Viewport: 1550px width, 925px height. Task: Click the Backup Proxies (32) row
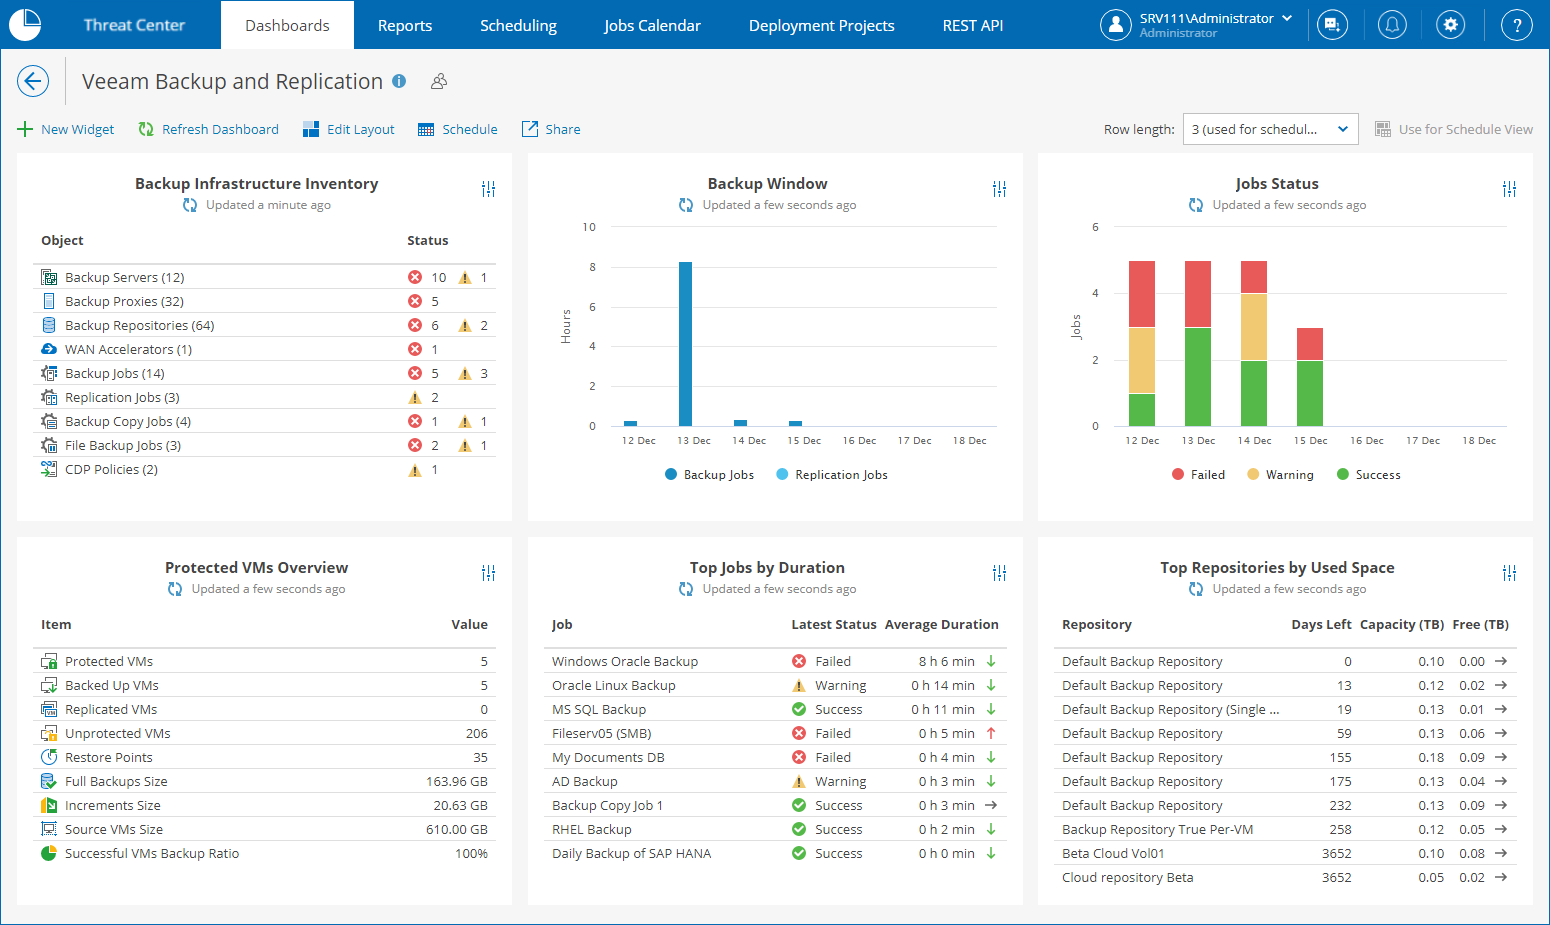pos(265,301)
